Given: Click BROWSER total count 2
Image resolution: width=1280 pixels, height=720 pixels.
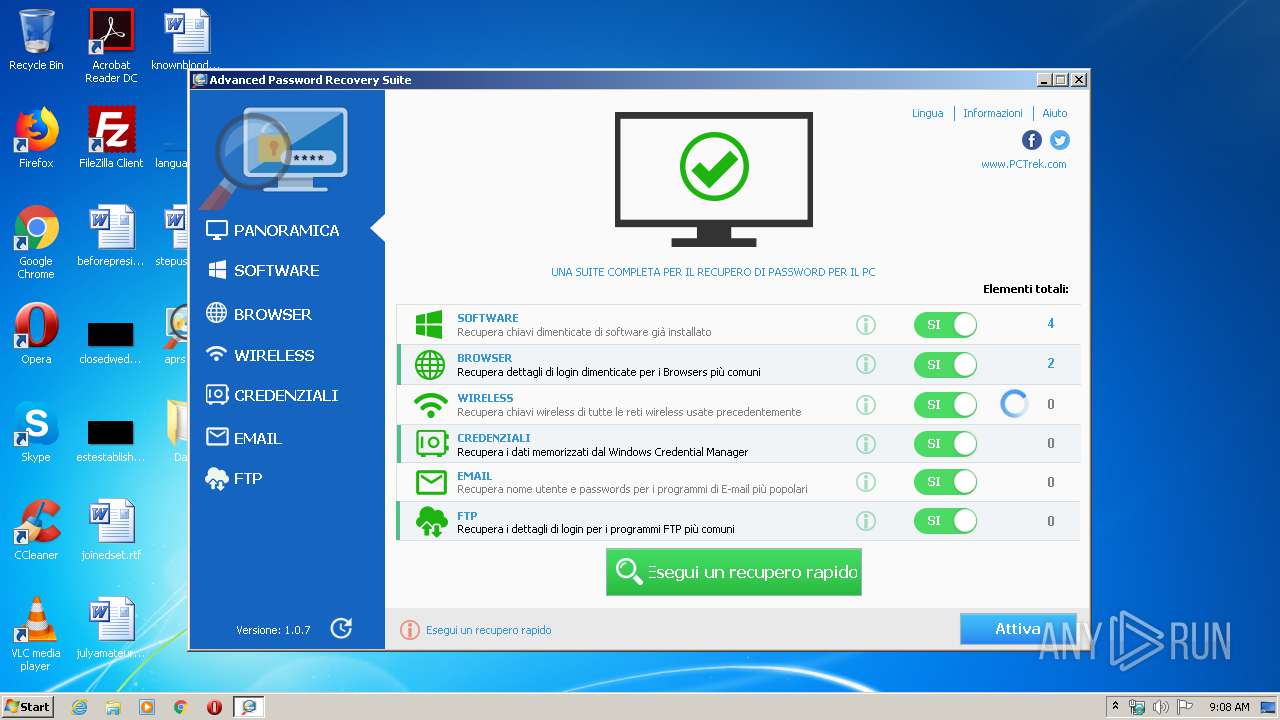Looking at the screenshot, I should [1051, 364].
